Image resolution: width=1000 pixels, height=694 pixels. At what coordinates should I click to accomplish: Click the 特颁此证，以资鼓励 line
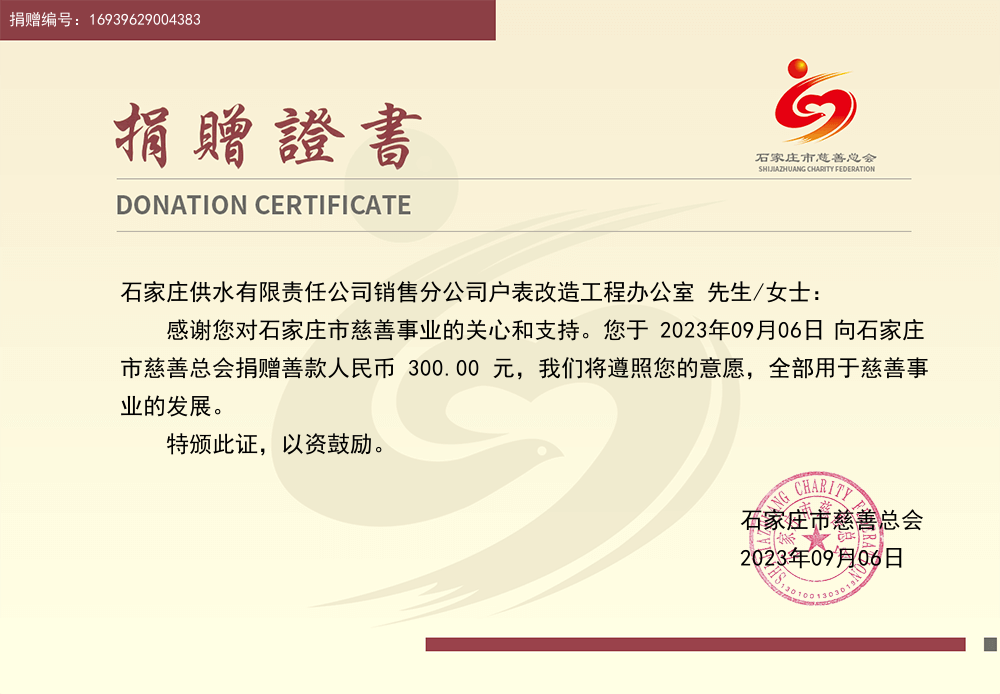click(x=276, y=444)
